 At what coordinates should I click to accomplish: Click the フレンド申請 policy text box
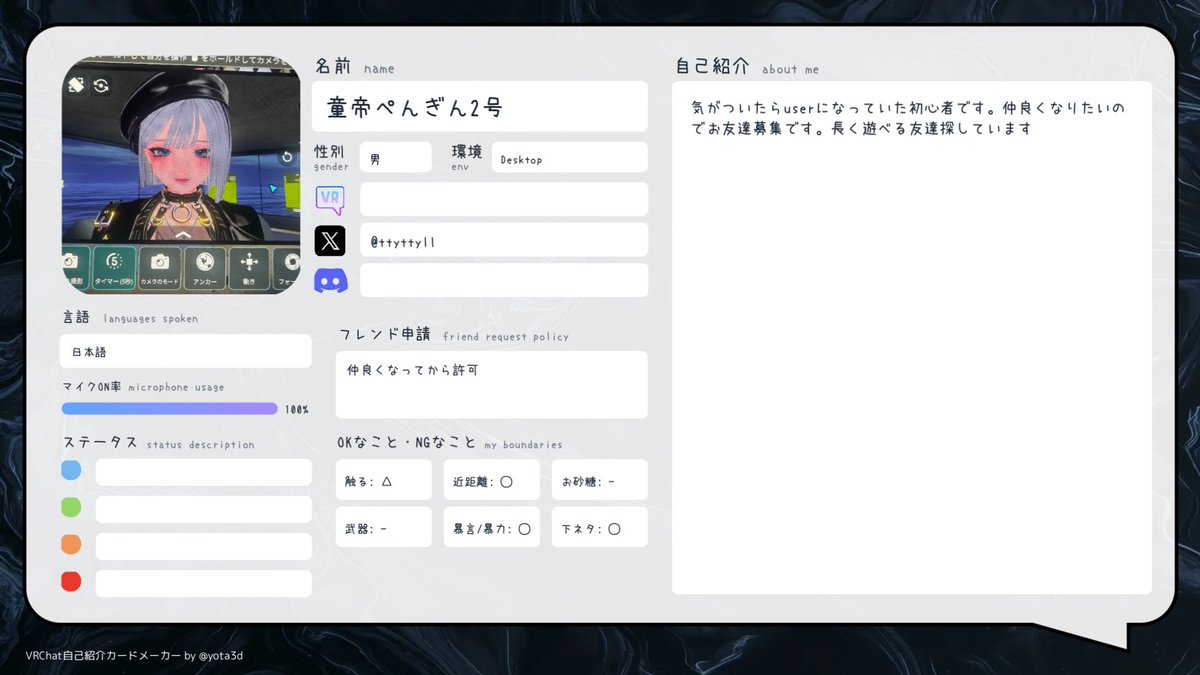[x=491, y=385]
